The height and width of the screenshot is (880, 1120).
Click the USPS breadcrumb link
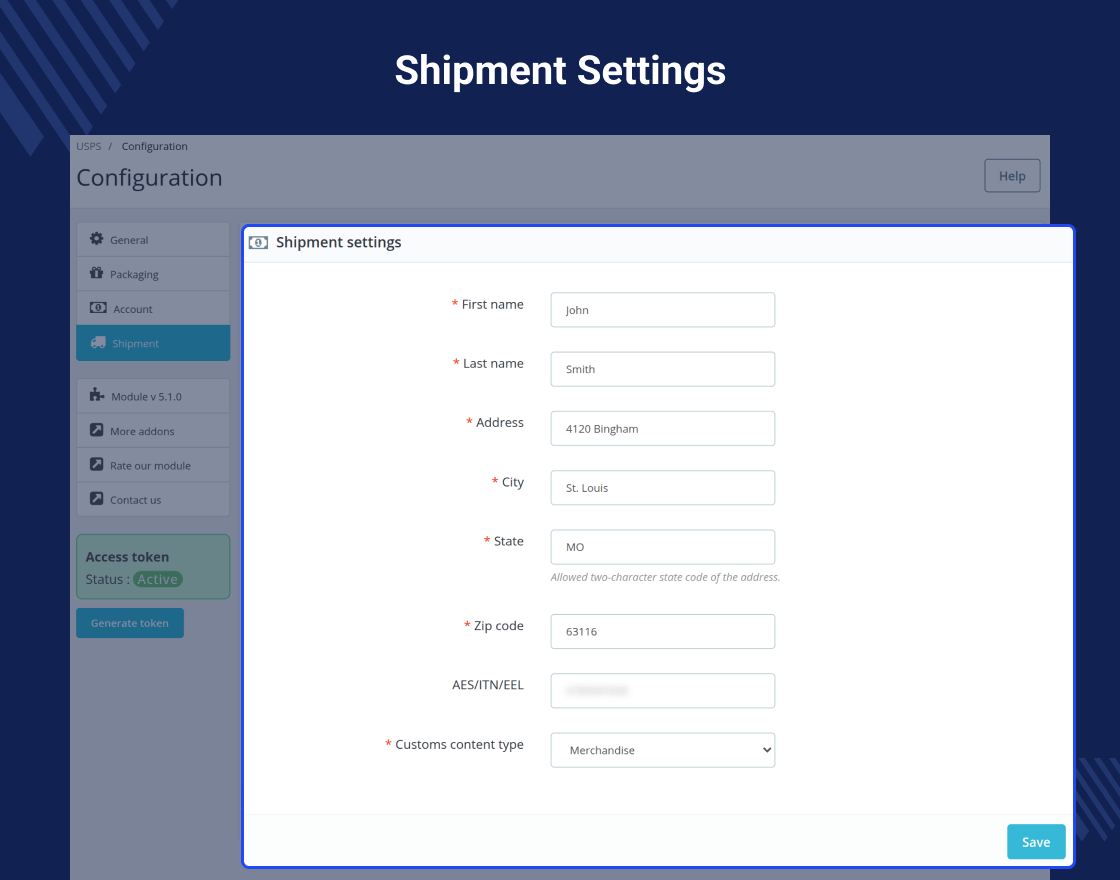(88, 146)
